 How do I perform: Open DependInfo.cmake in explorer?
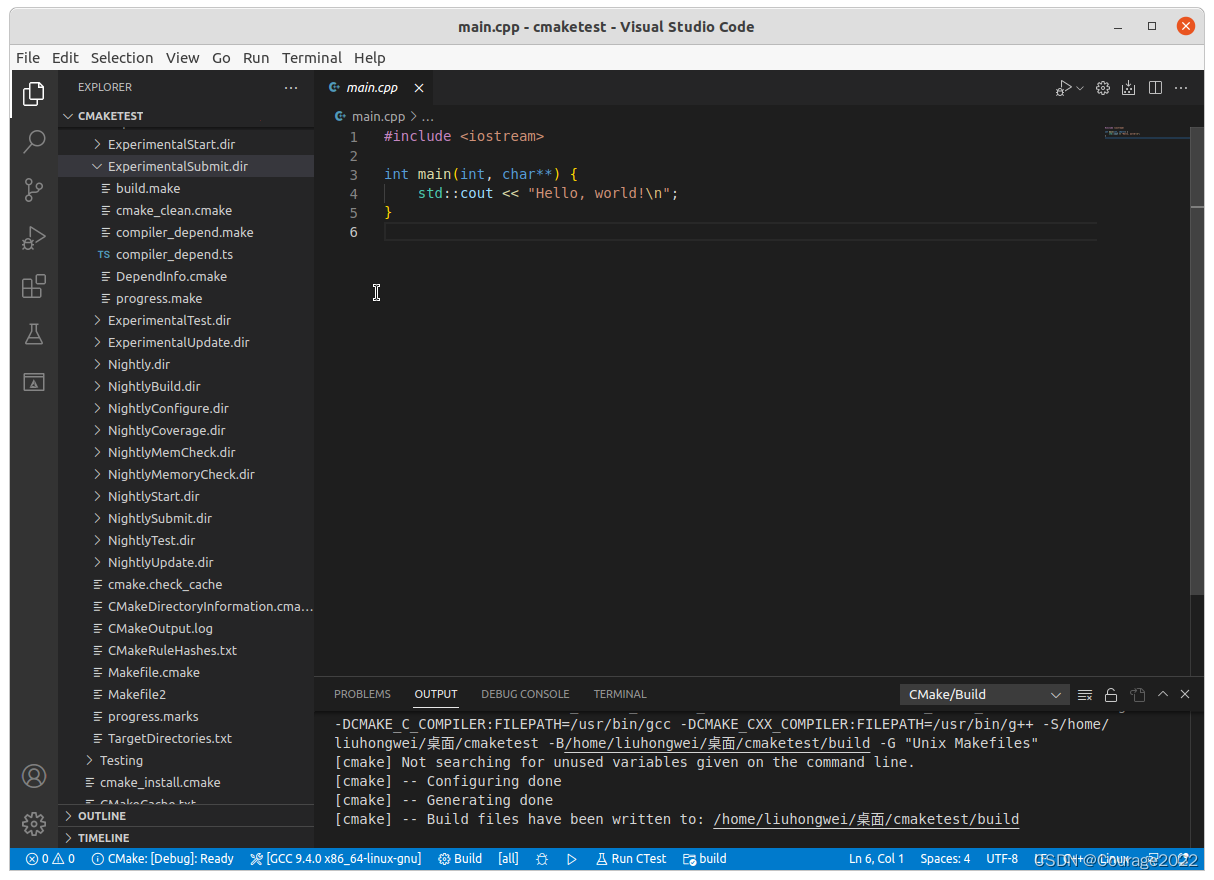(x=186, y=277)
